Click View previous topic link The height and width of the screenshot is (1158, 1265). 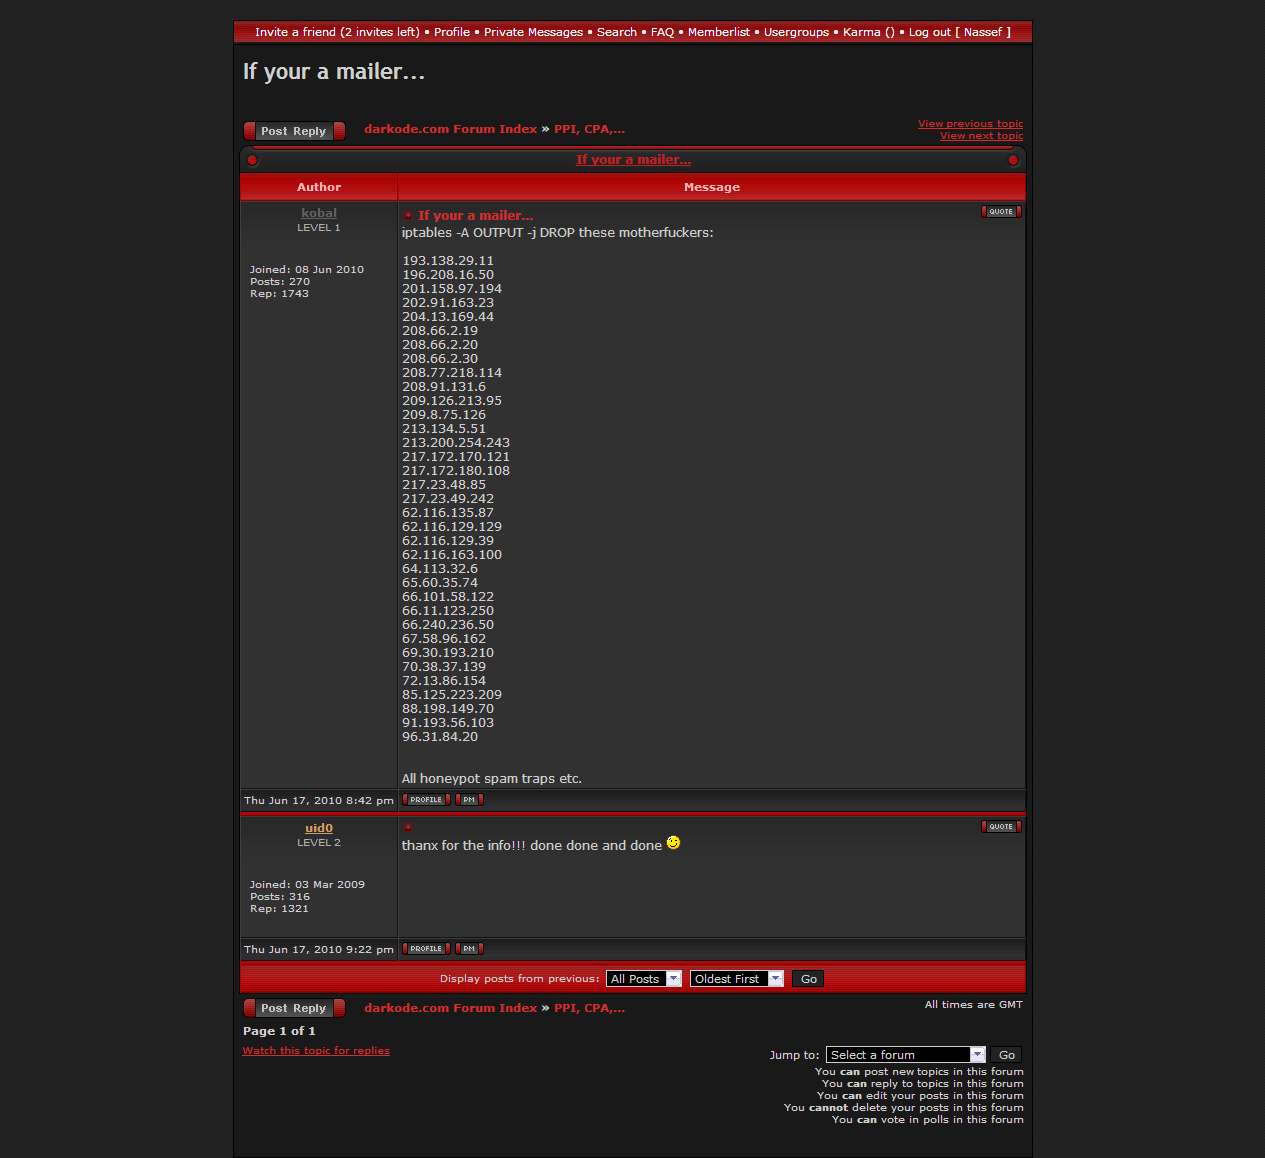click(970, 124)
